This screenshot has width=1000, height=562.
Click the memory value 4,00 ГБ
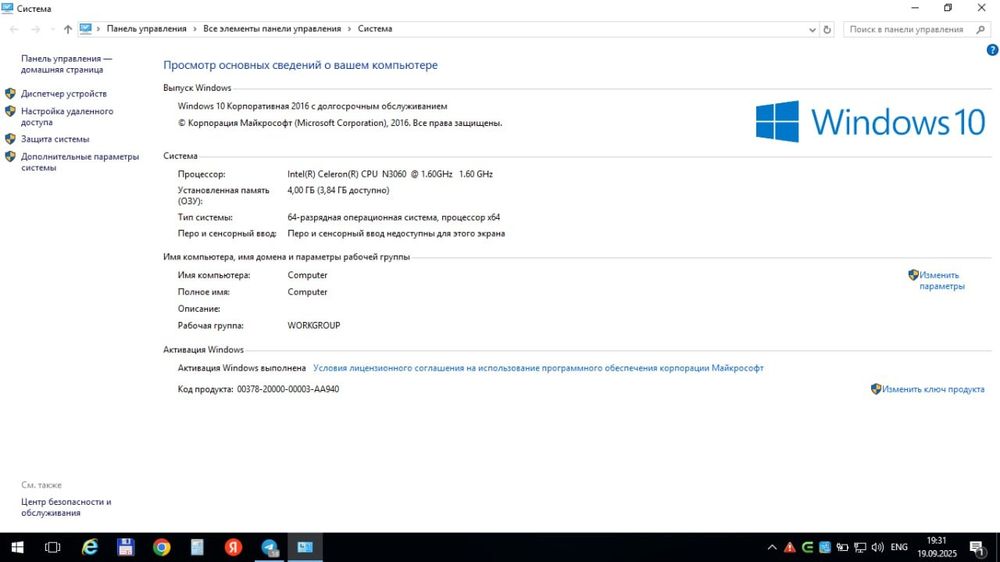click(338, 190)
